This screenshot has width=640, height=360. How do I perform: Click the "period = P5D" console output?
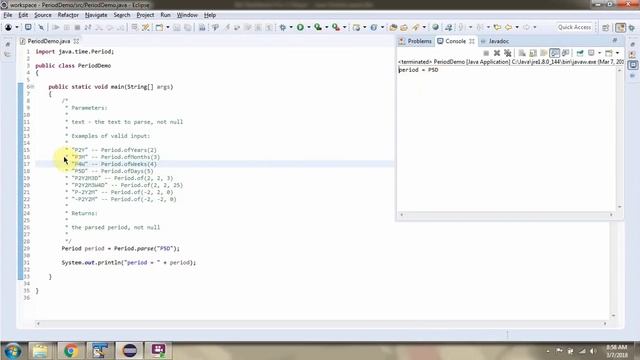tap(418, 70)
